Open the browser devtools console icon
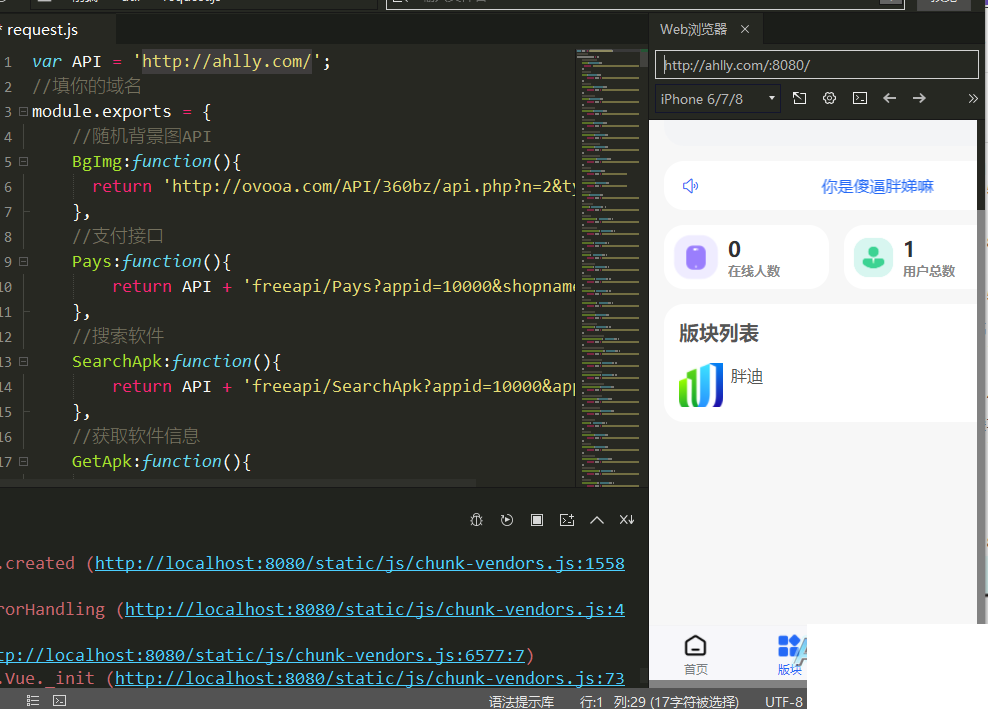This screenshot has width=988, height=709. coord(859,98)
